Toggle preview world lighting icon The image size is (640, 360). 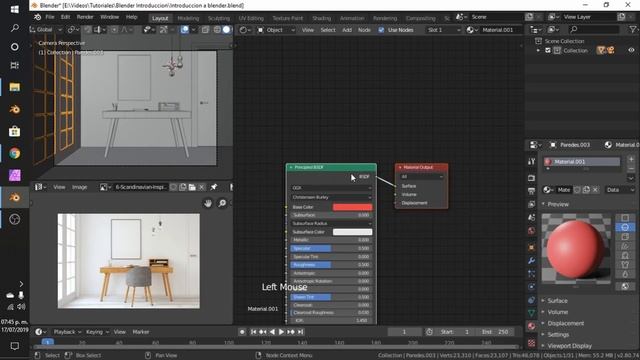625,287
